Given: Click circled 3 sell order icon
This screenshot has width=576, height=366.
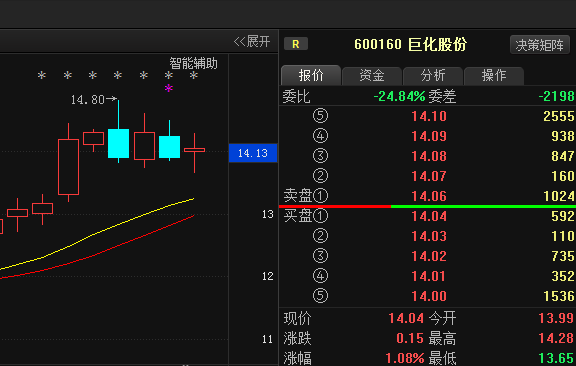Looking at the screenshot, I should [x=320, y=156].
